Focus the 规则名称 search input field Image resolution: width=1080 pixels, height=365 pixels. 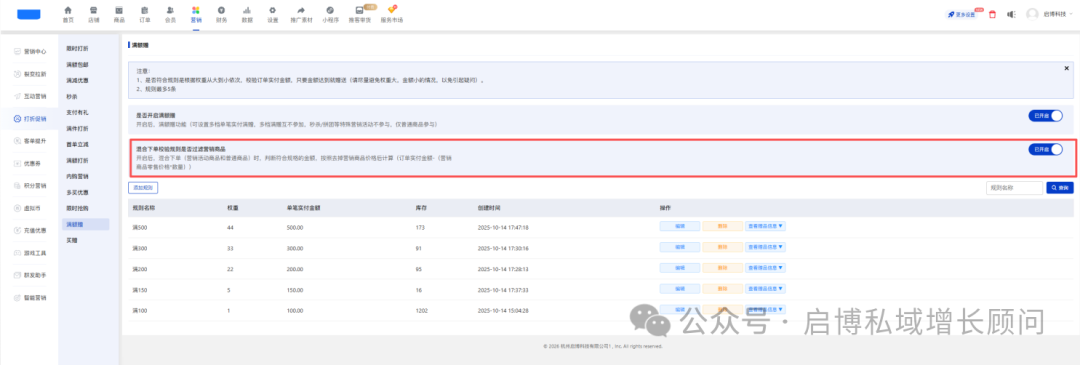pyautogui.click(x=1015, y=187)
